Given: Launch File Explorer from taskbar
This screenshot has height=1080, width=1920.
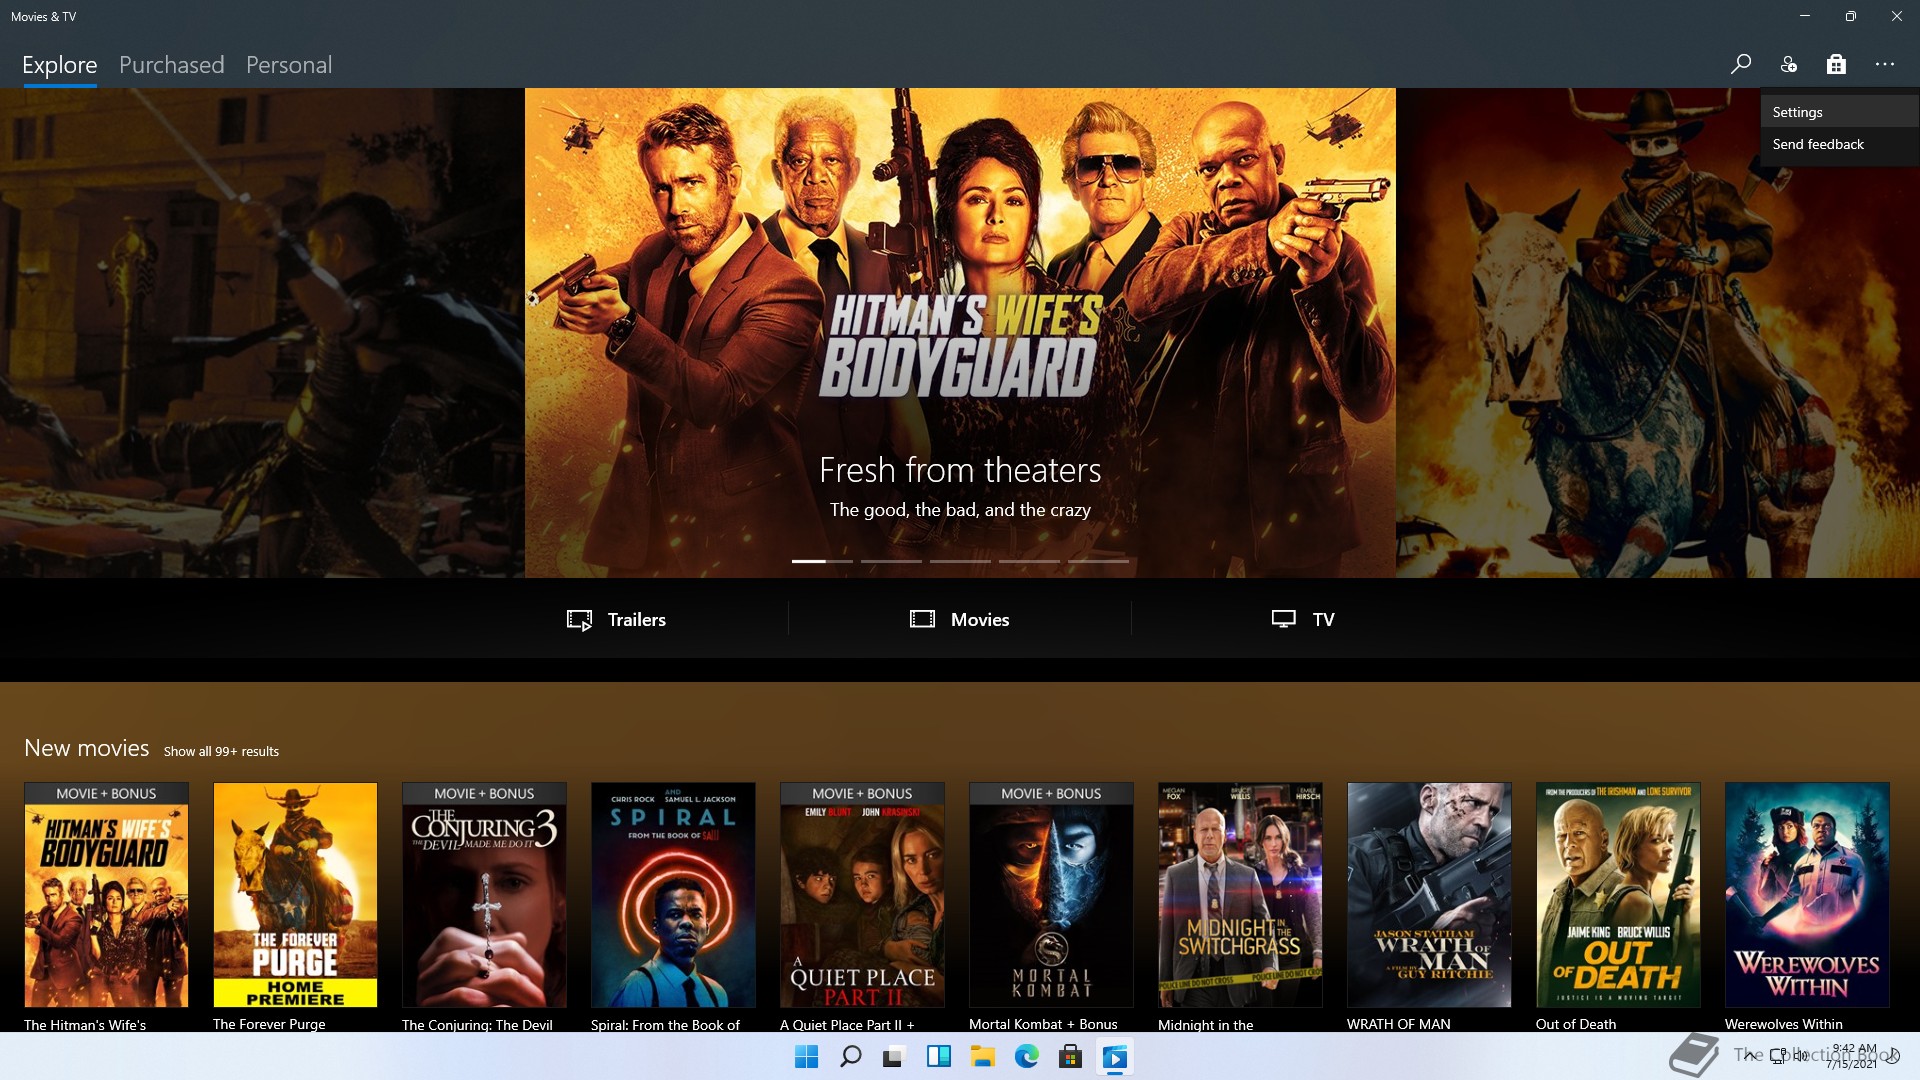Looking at the screenshot, I should 982,1056.
